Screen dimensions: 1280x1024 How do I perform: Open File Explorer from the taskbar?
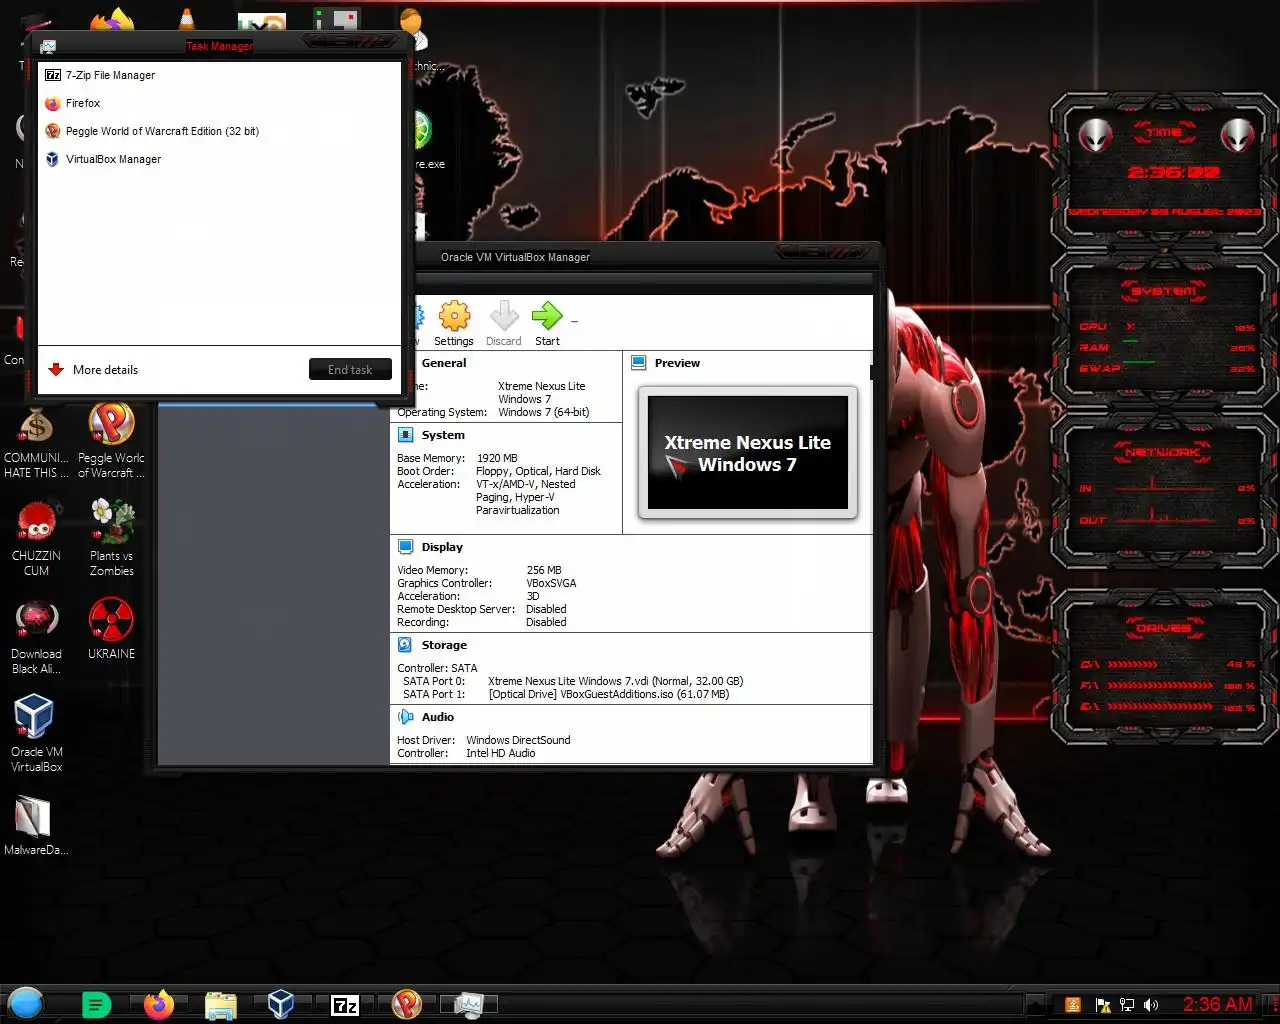coord(220,1004)
